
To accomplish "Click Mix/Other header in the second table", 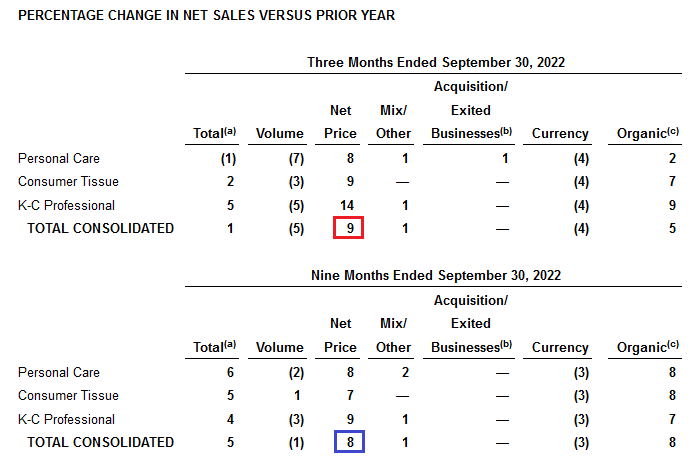I will click(x=393, y=335).
